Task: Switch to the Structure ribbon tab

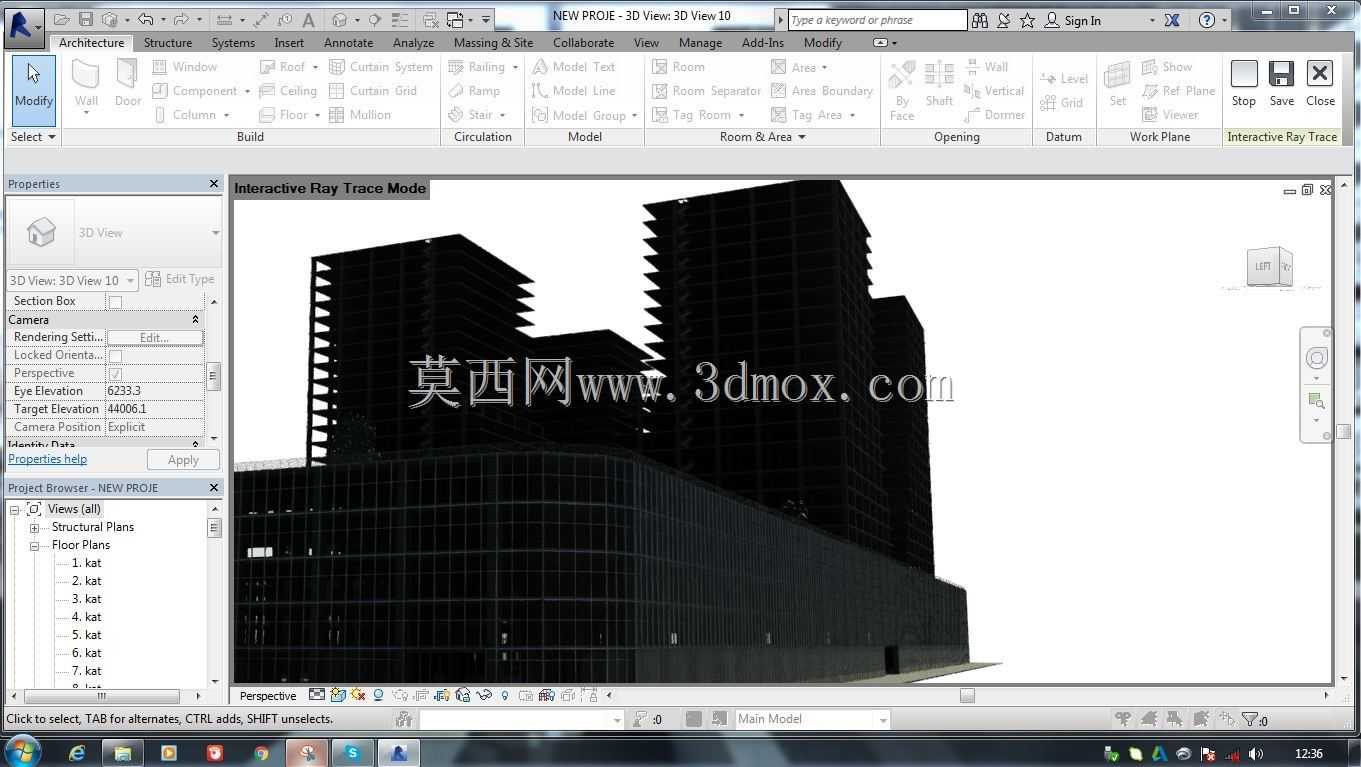Action: click(x=168, y=43)
